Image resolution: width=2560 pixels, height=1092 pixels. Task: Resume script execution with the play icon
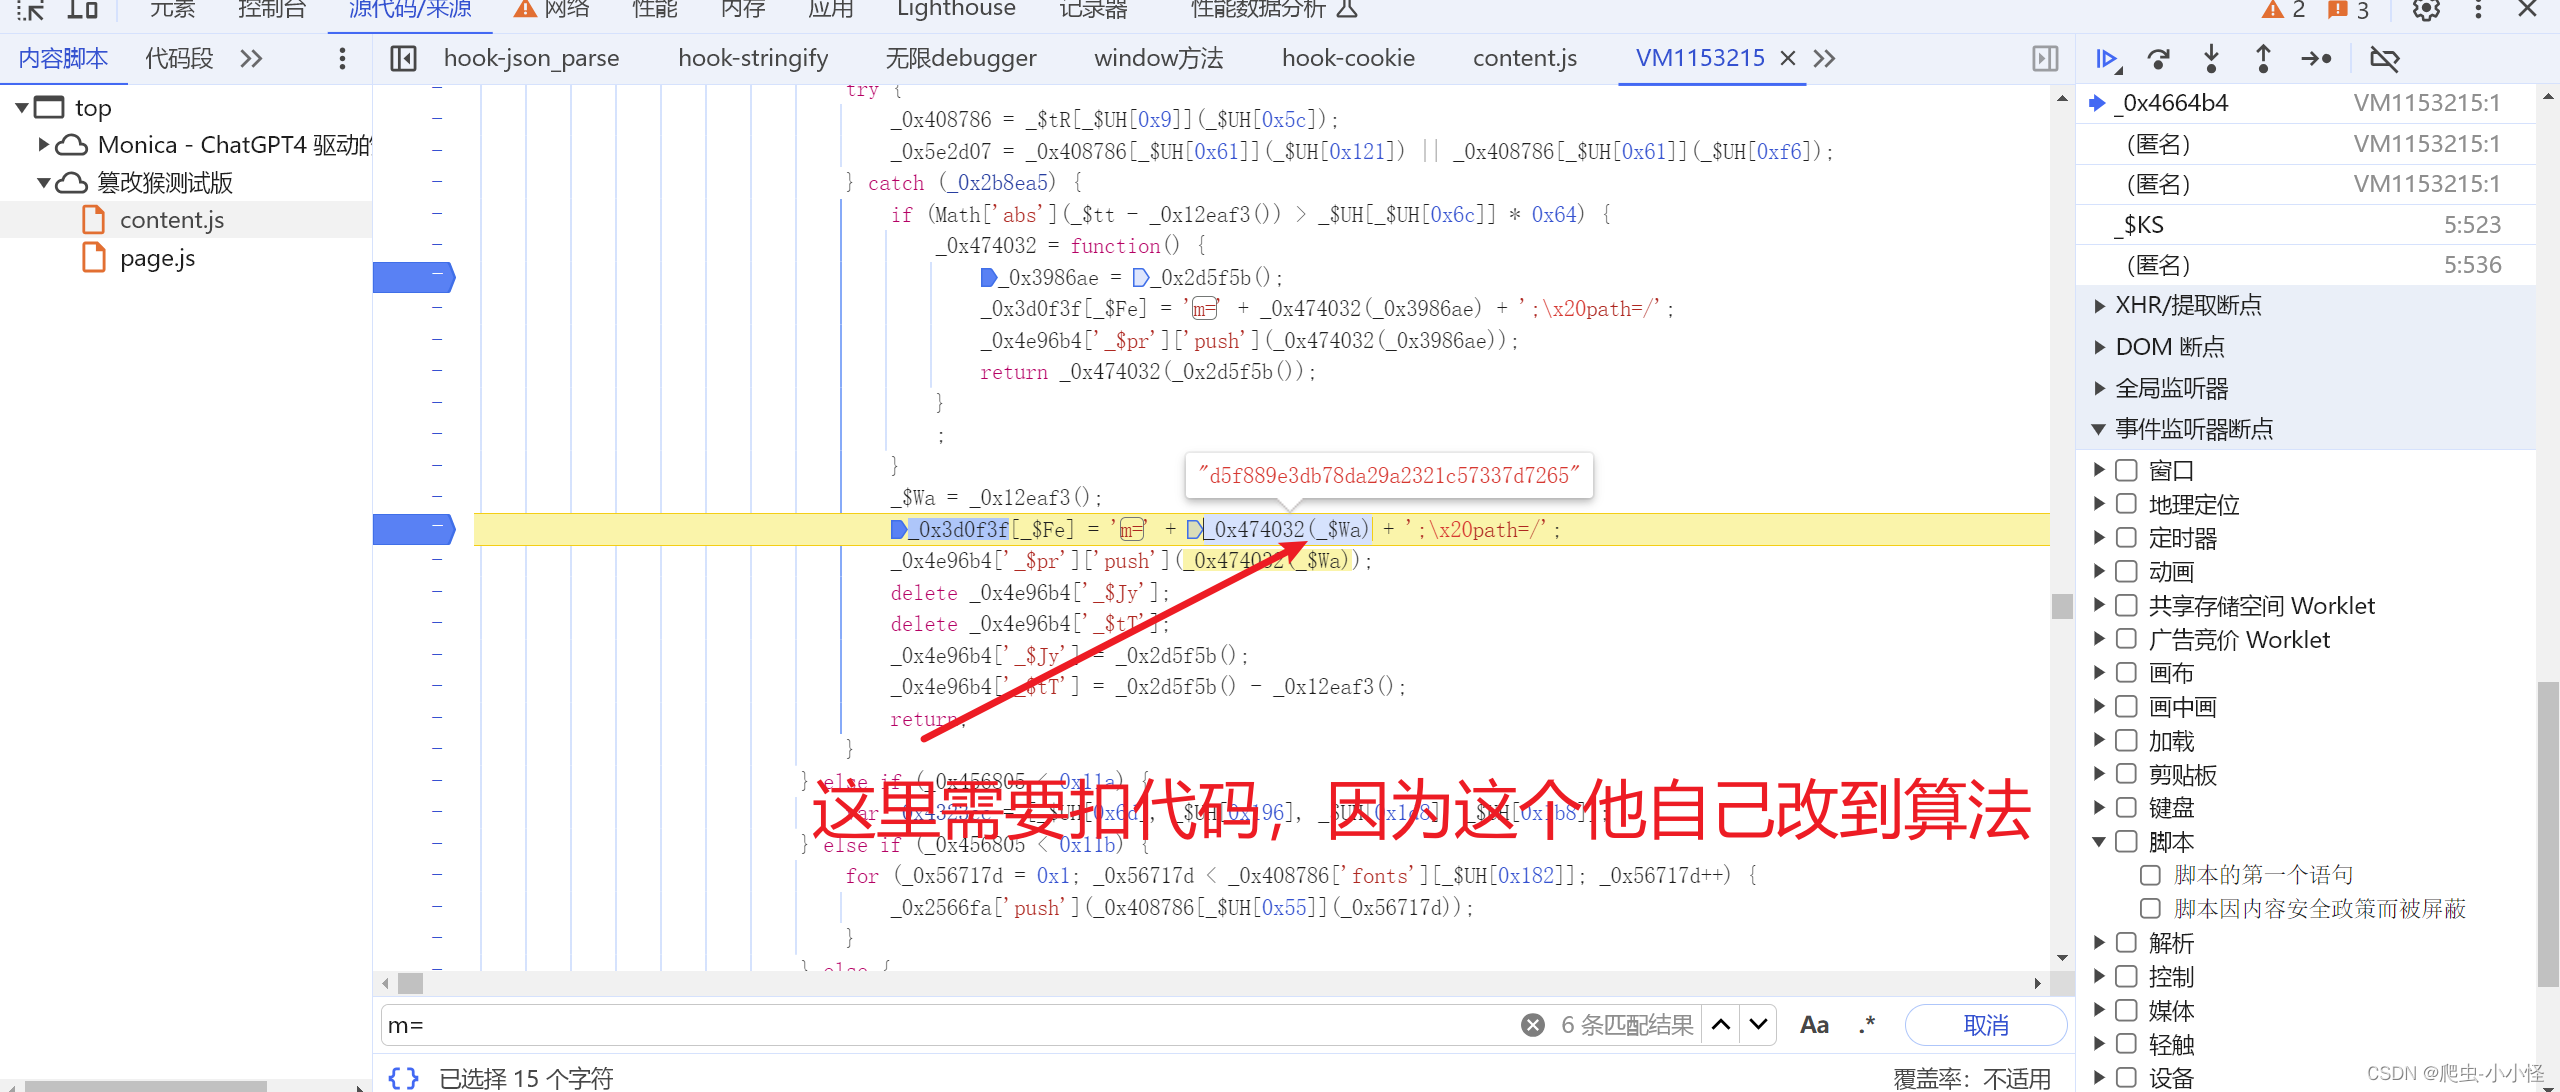[2106, 59]
